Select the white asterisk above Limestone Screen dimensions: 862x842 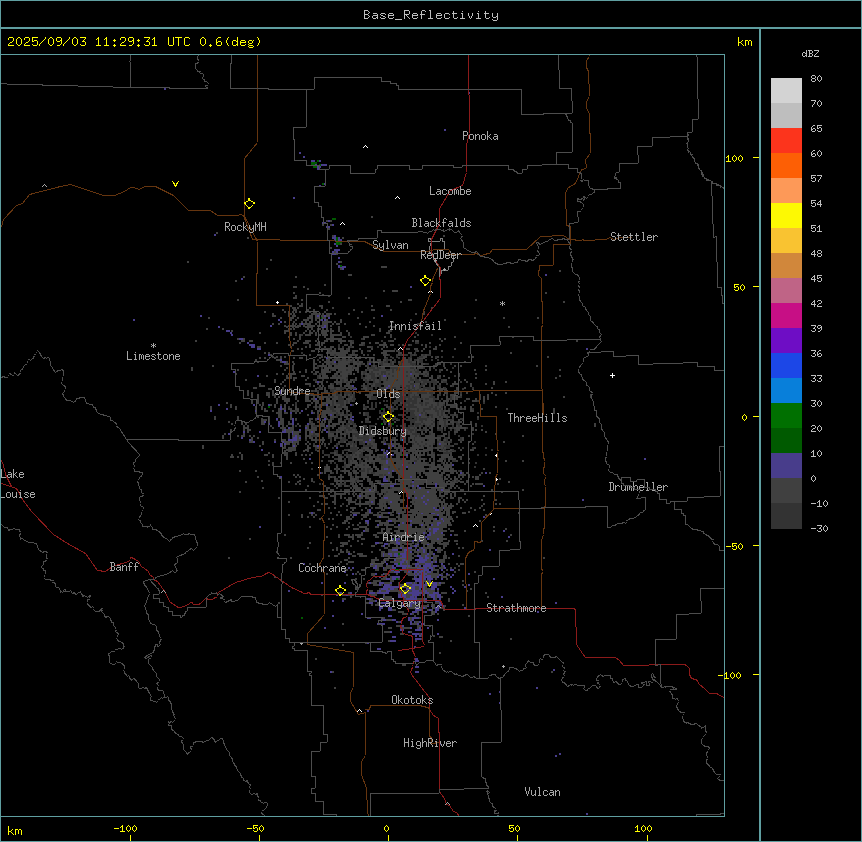153,345
